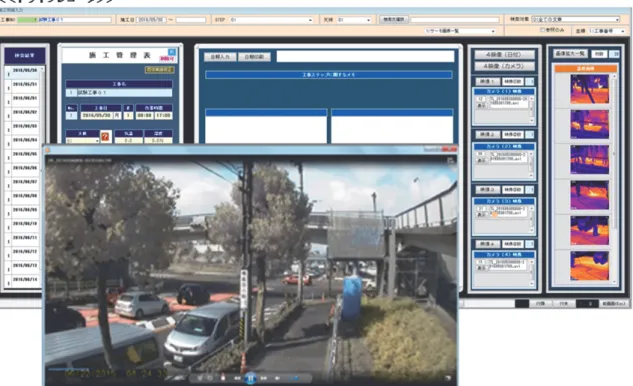Select the sixth thermal image thumbnail
This screenshot has height=386, width=633.
pyautogui.click(x=589, y=266)
